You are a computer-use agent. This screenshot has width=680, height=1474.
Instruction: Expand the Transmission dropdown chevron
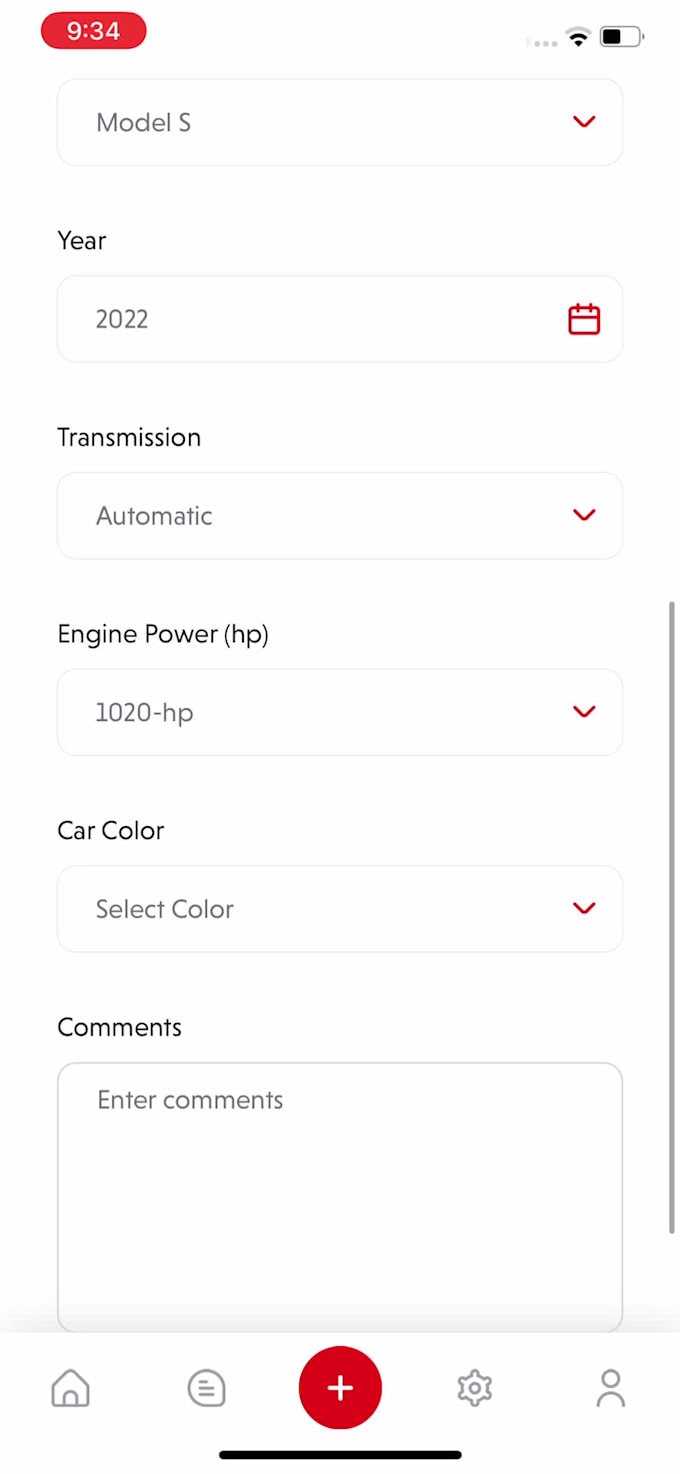(x=584, y=515)
